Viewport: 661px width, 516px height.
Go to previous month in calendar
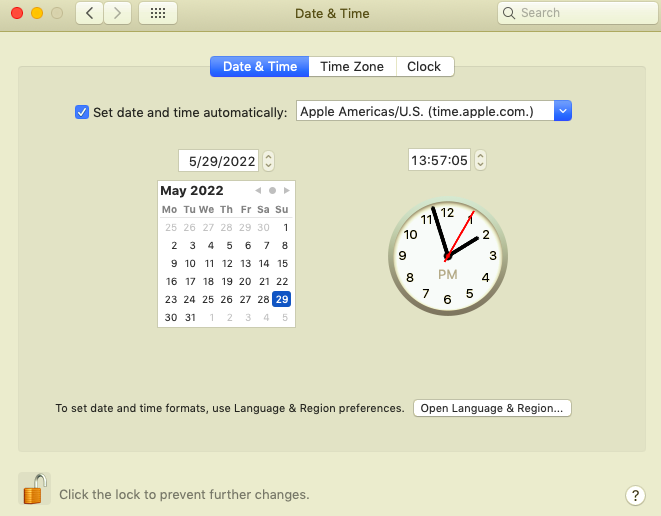[x=258, y=191]
